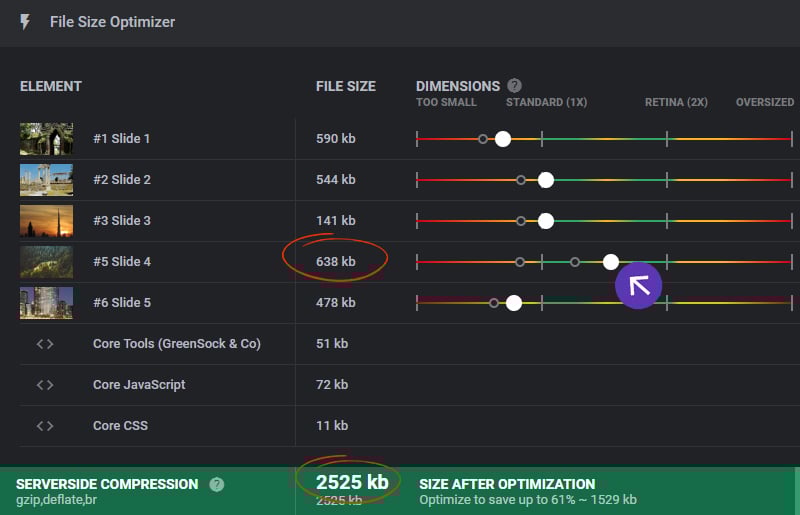This screenshot has width=800, height=515.
Task: Click the Slide 4 forest thumbnail
Action: 46,261
